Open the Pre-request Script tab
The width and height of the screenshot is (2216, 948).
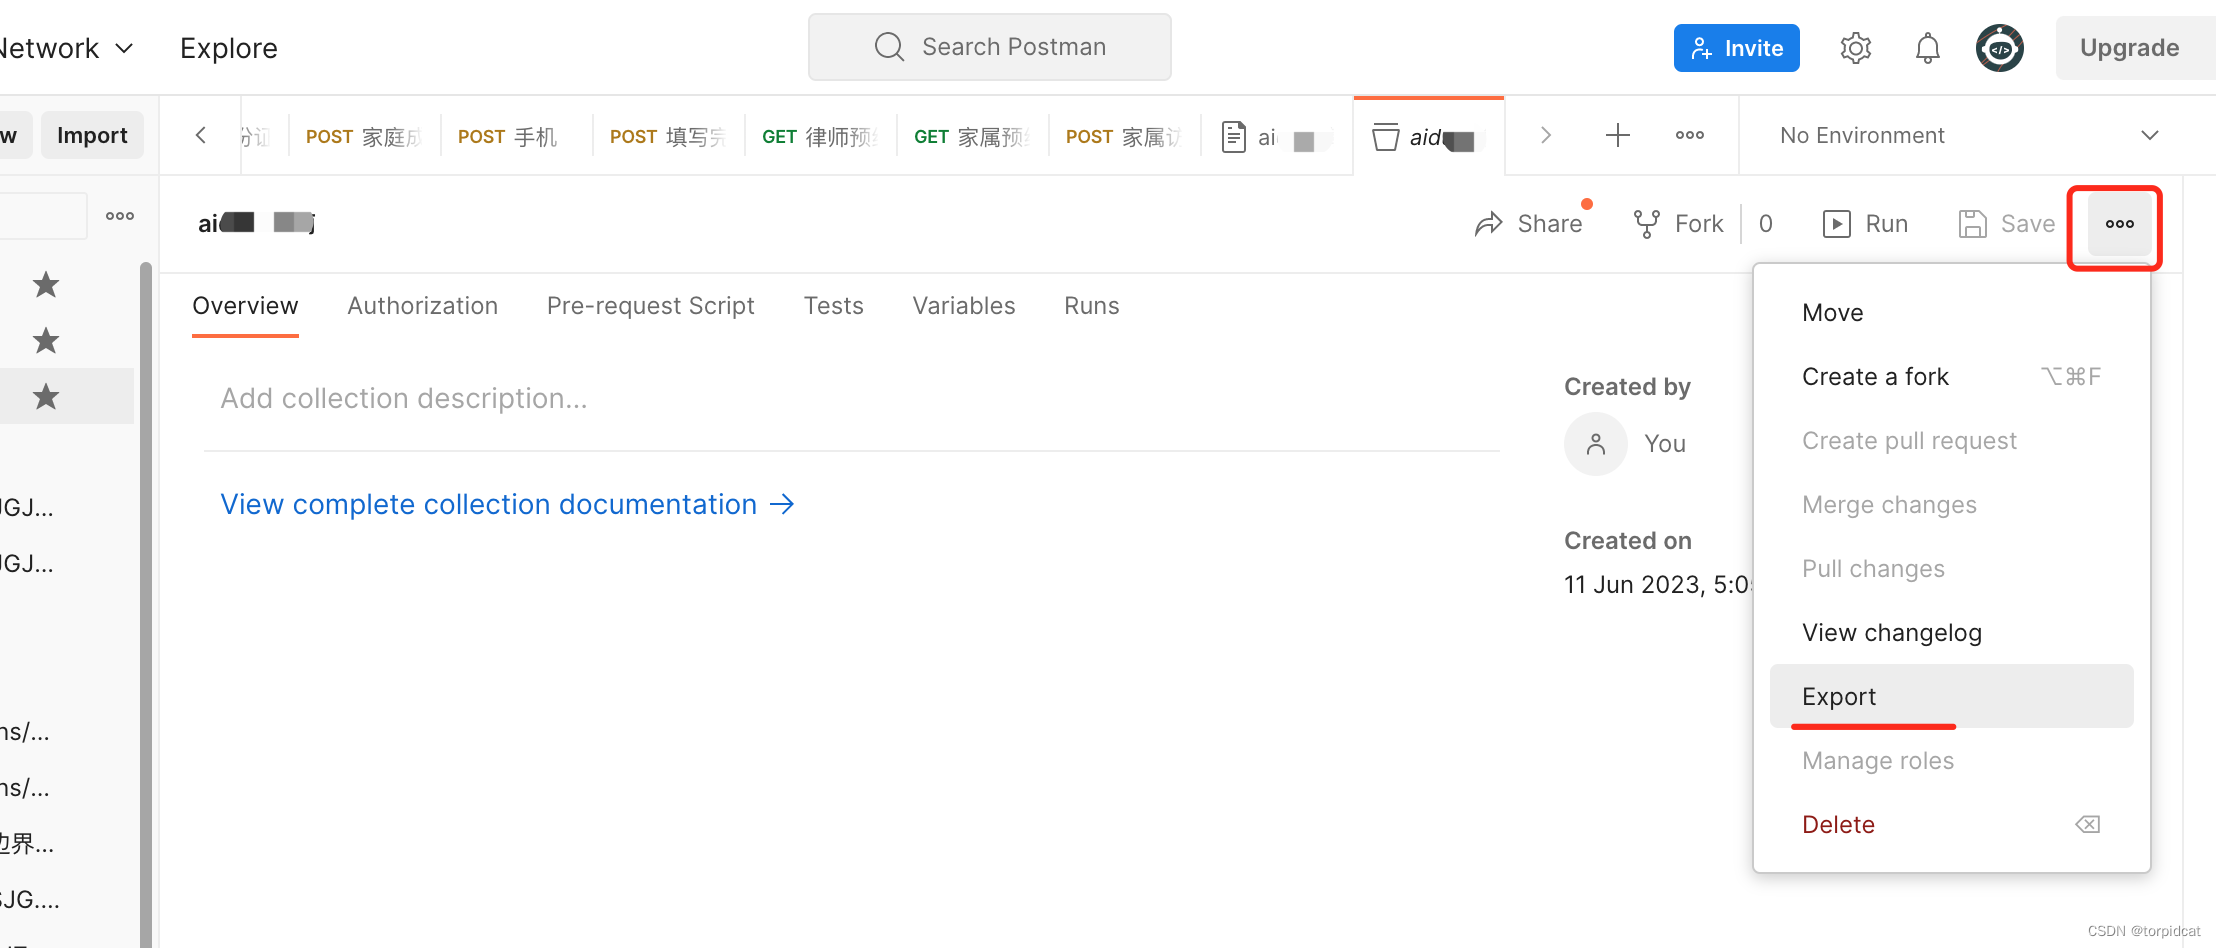(650, 306)
